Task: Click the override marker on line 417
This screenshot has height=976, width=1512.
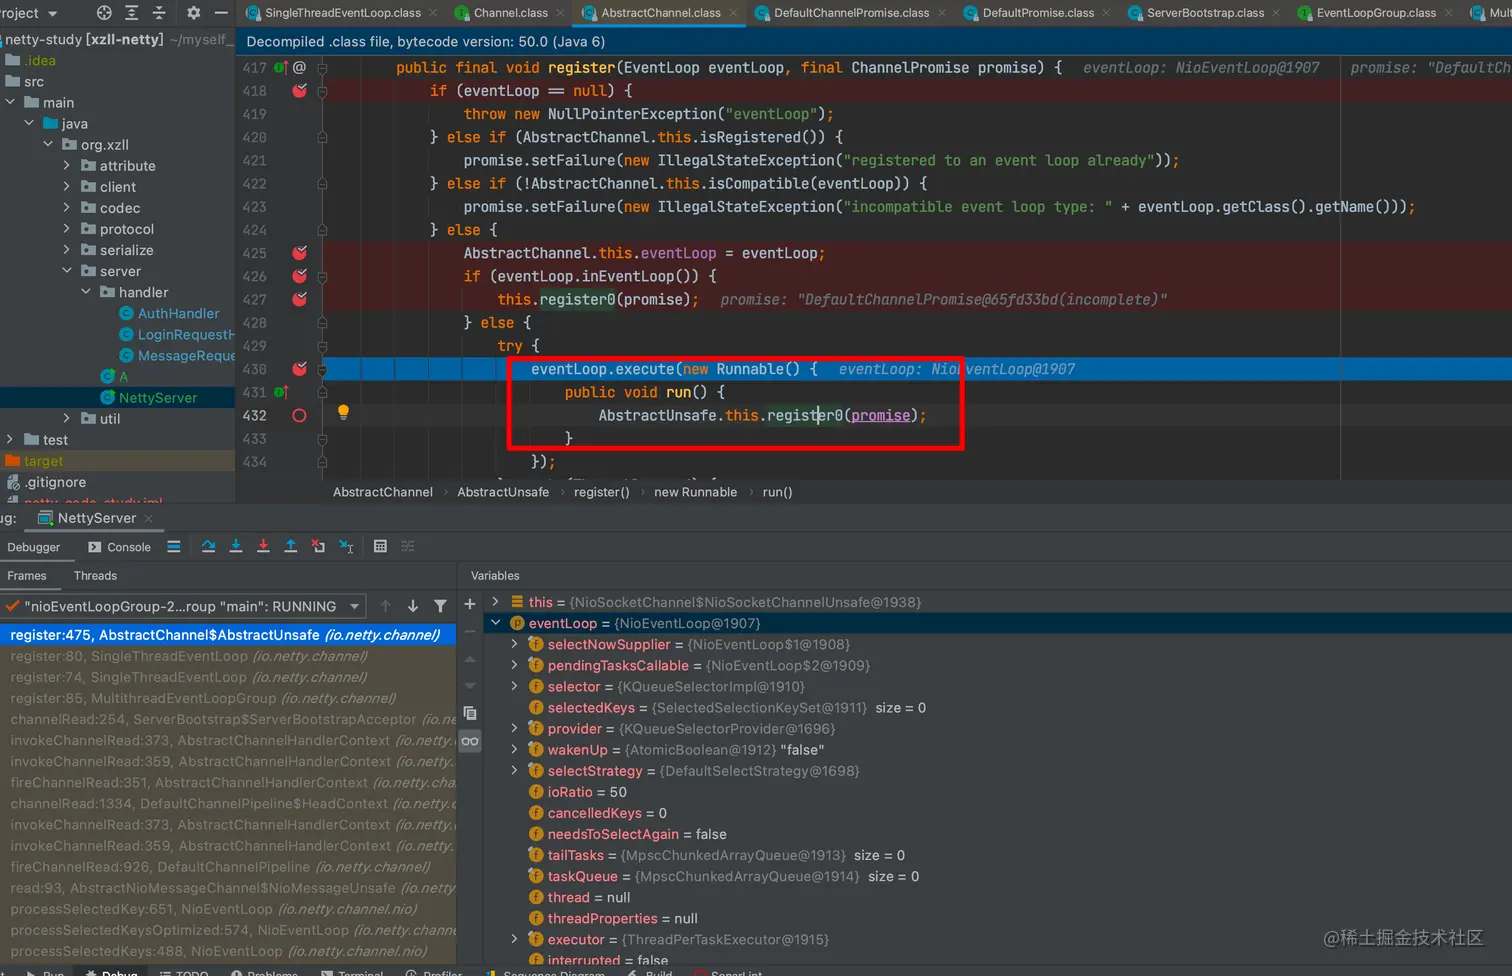Action: 280,67
